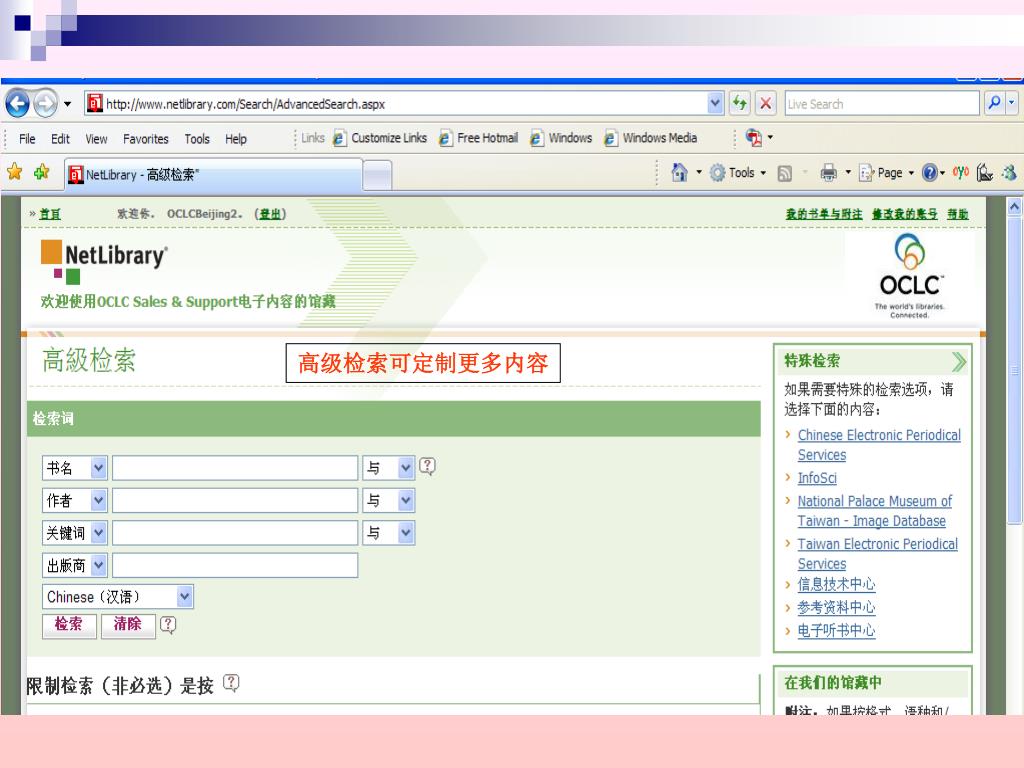1024x768 pixels.
Task: Select the NetLibrary 高级检索 tab
Action: 213,174
